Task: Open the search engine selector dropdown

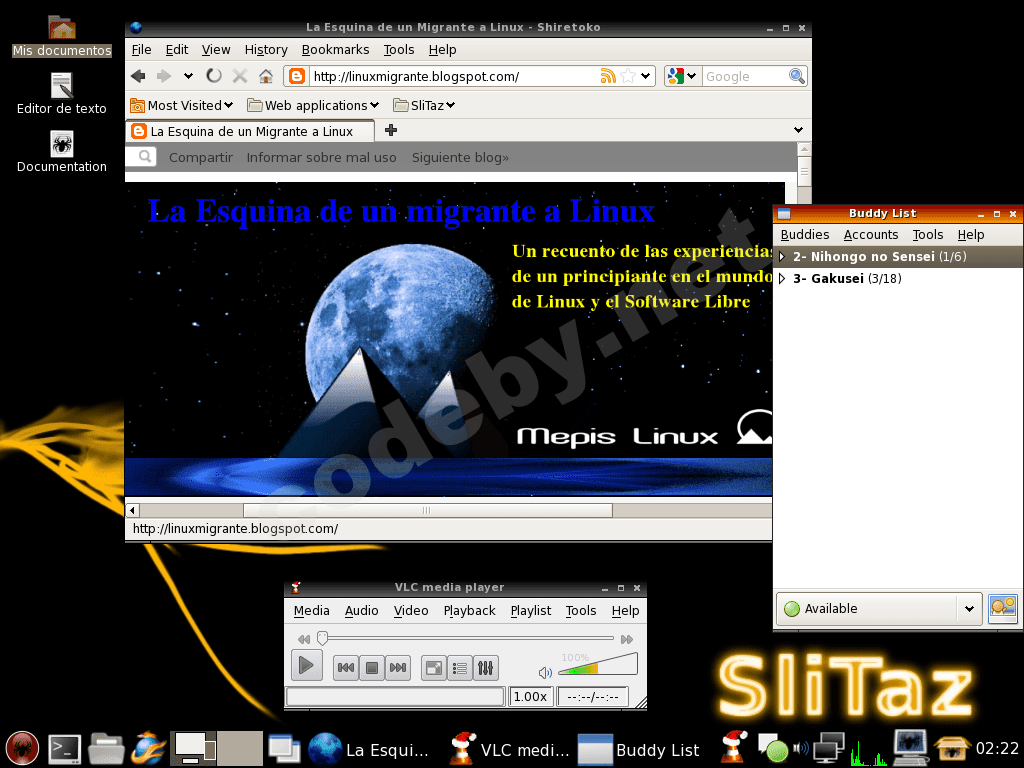Action: 682,76
